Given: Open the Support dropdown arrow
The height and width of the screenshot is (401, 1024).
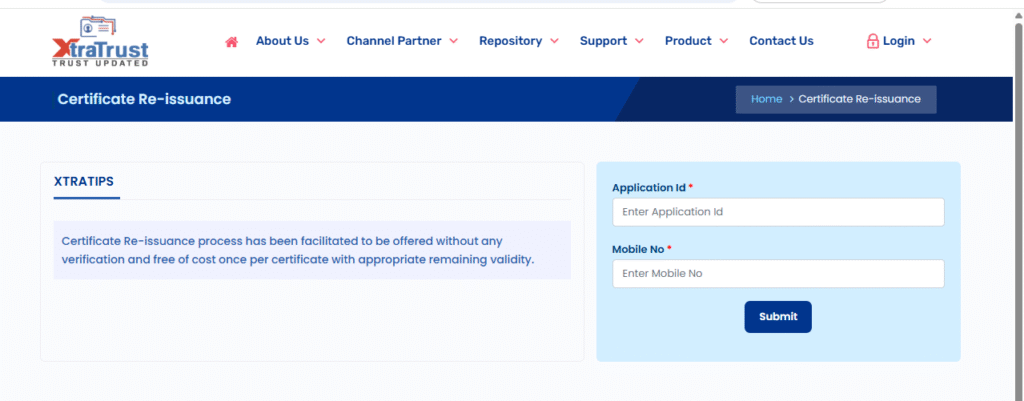Looking at the screenshot, I should pos(639,41).
